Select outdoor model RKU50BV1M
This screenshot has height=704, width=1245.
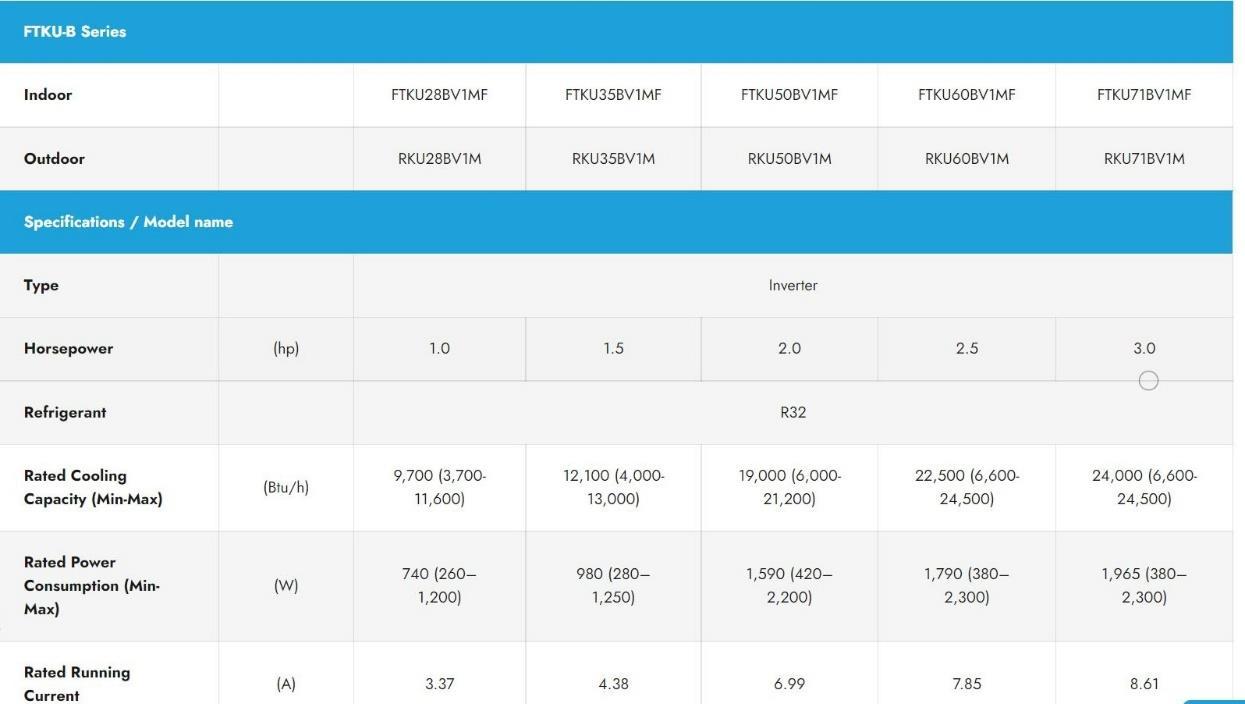789,159
